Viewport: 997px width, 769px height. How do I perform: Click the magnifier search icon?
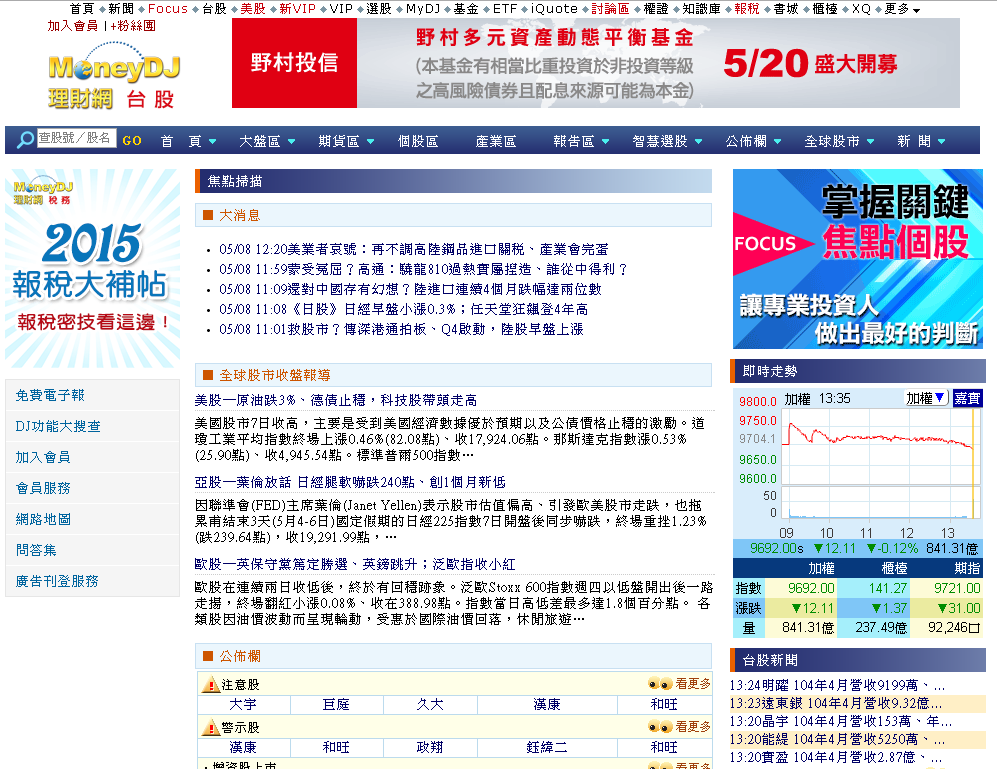pos(25,141)
